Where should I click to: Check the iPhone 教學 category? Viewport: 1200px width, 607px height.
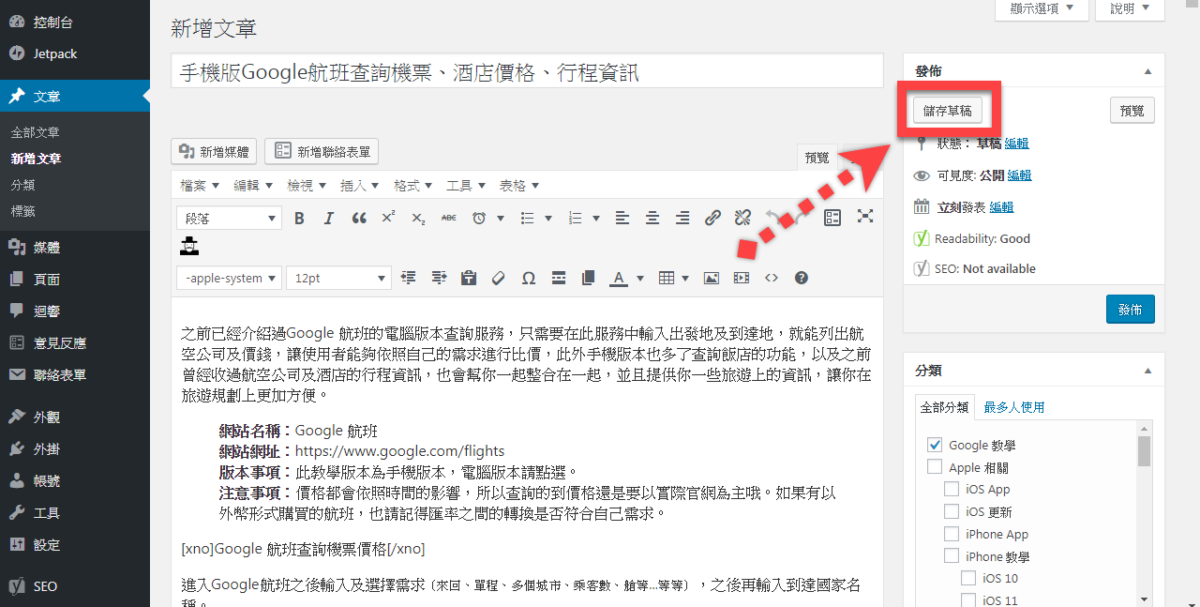(952, 556)
